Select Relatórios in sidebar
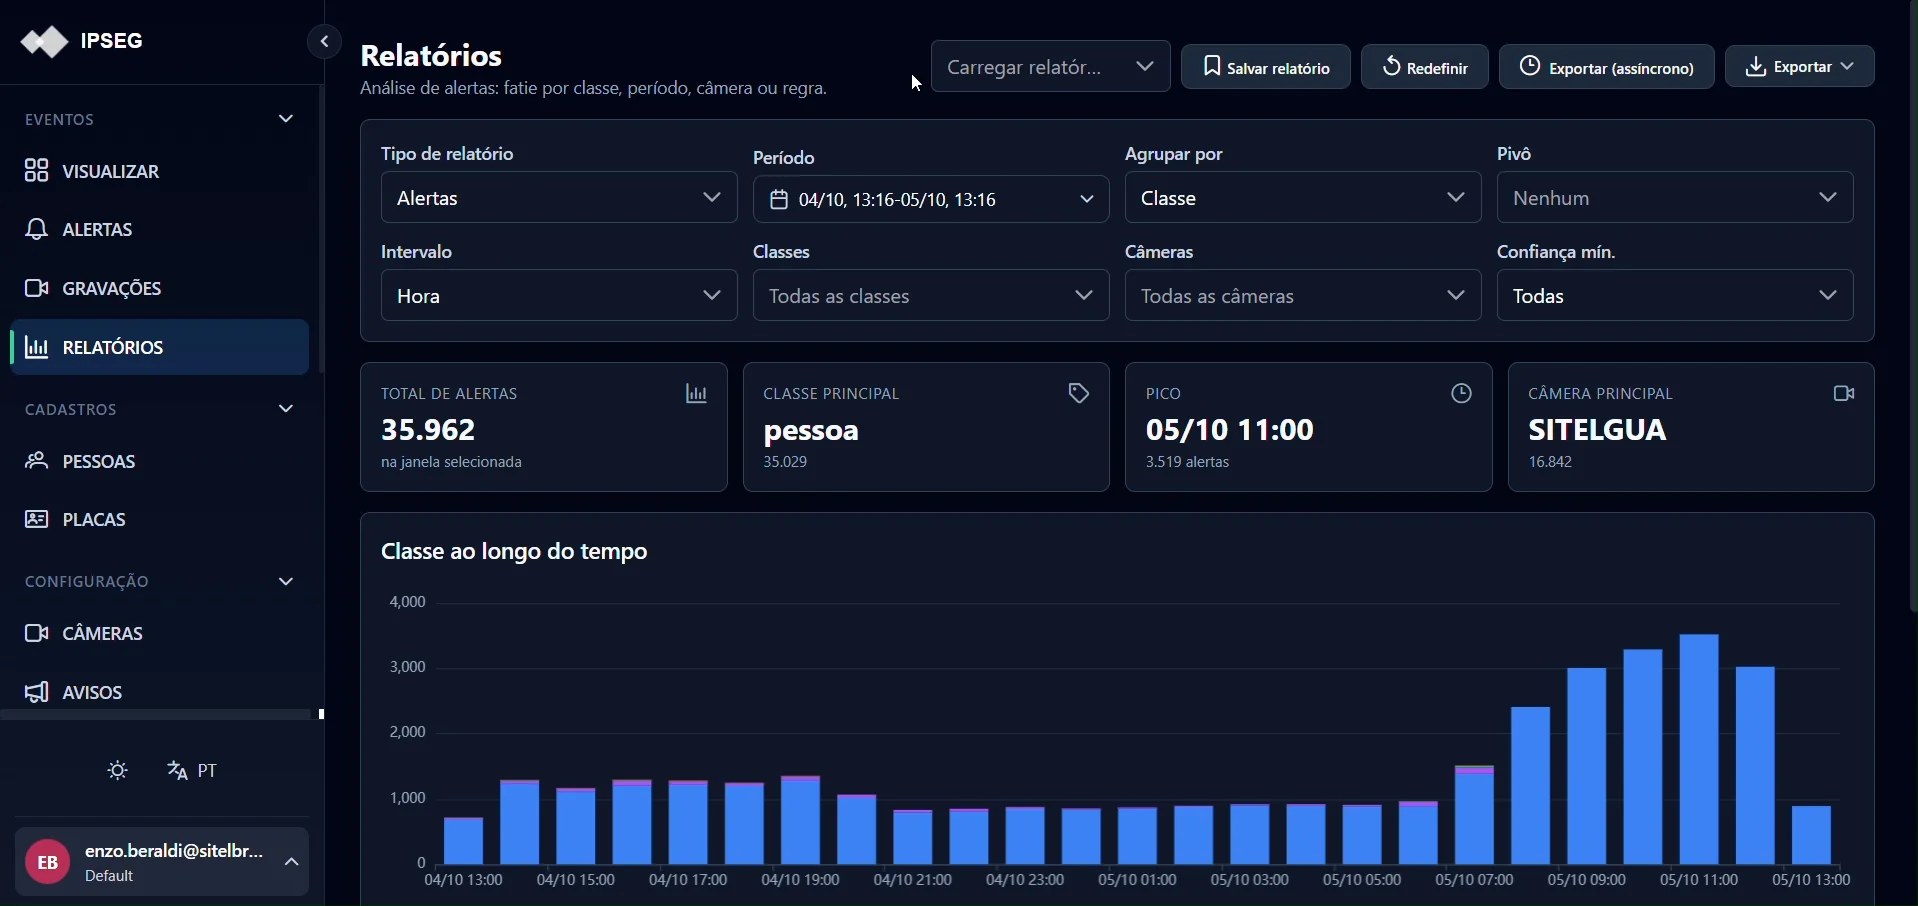 tap(160, 347)
